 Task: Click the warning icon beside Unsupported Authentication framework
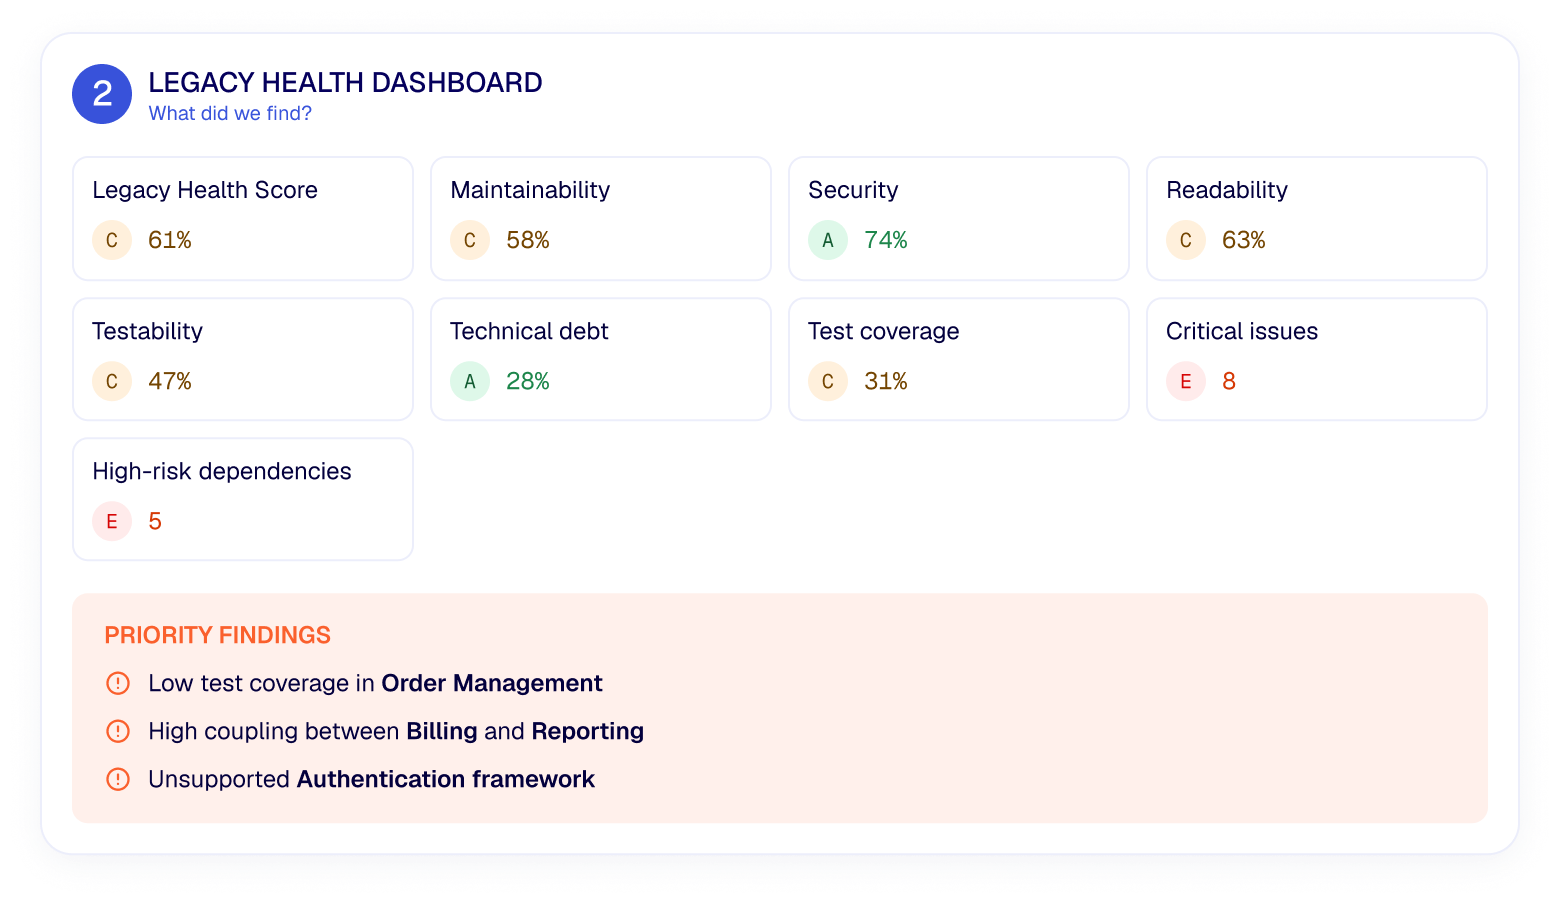118,779
